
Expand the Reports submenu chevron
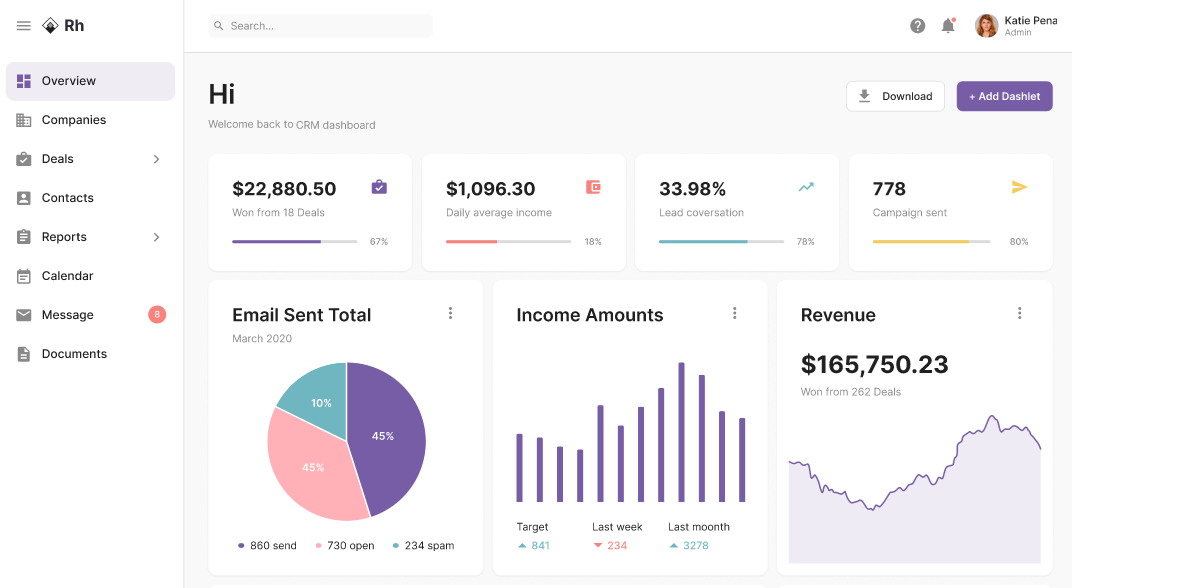156,237
